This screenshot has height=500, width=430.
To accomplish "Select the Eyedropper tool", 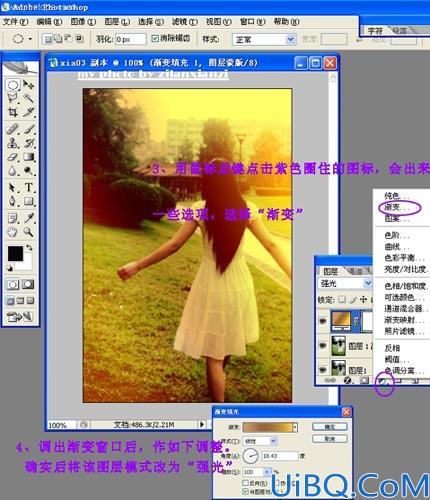I will [29, 218].
